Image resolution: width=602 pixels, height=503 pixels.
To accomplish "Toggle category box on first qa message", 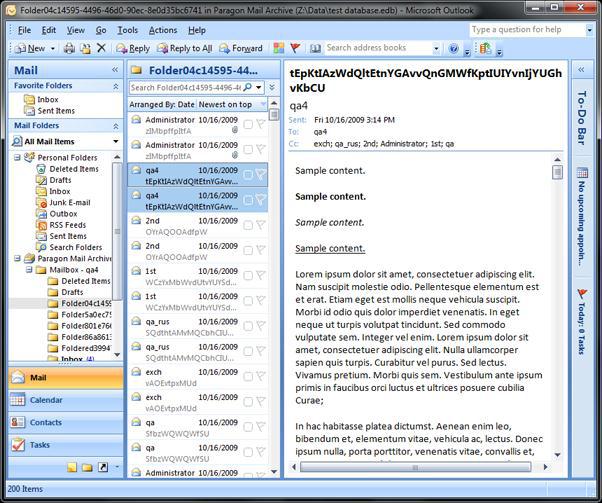I will 248,427.
